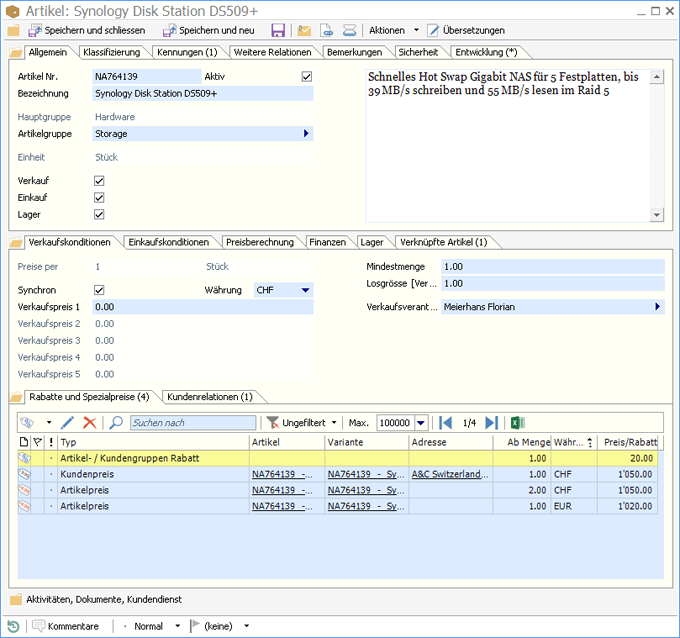Select the Artikel- / Kundengruppen Rabatt row
Image resolution: width=680 pixels, height=638 pixels.
[x=337, y=458]
